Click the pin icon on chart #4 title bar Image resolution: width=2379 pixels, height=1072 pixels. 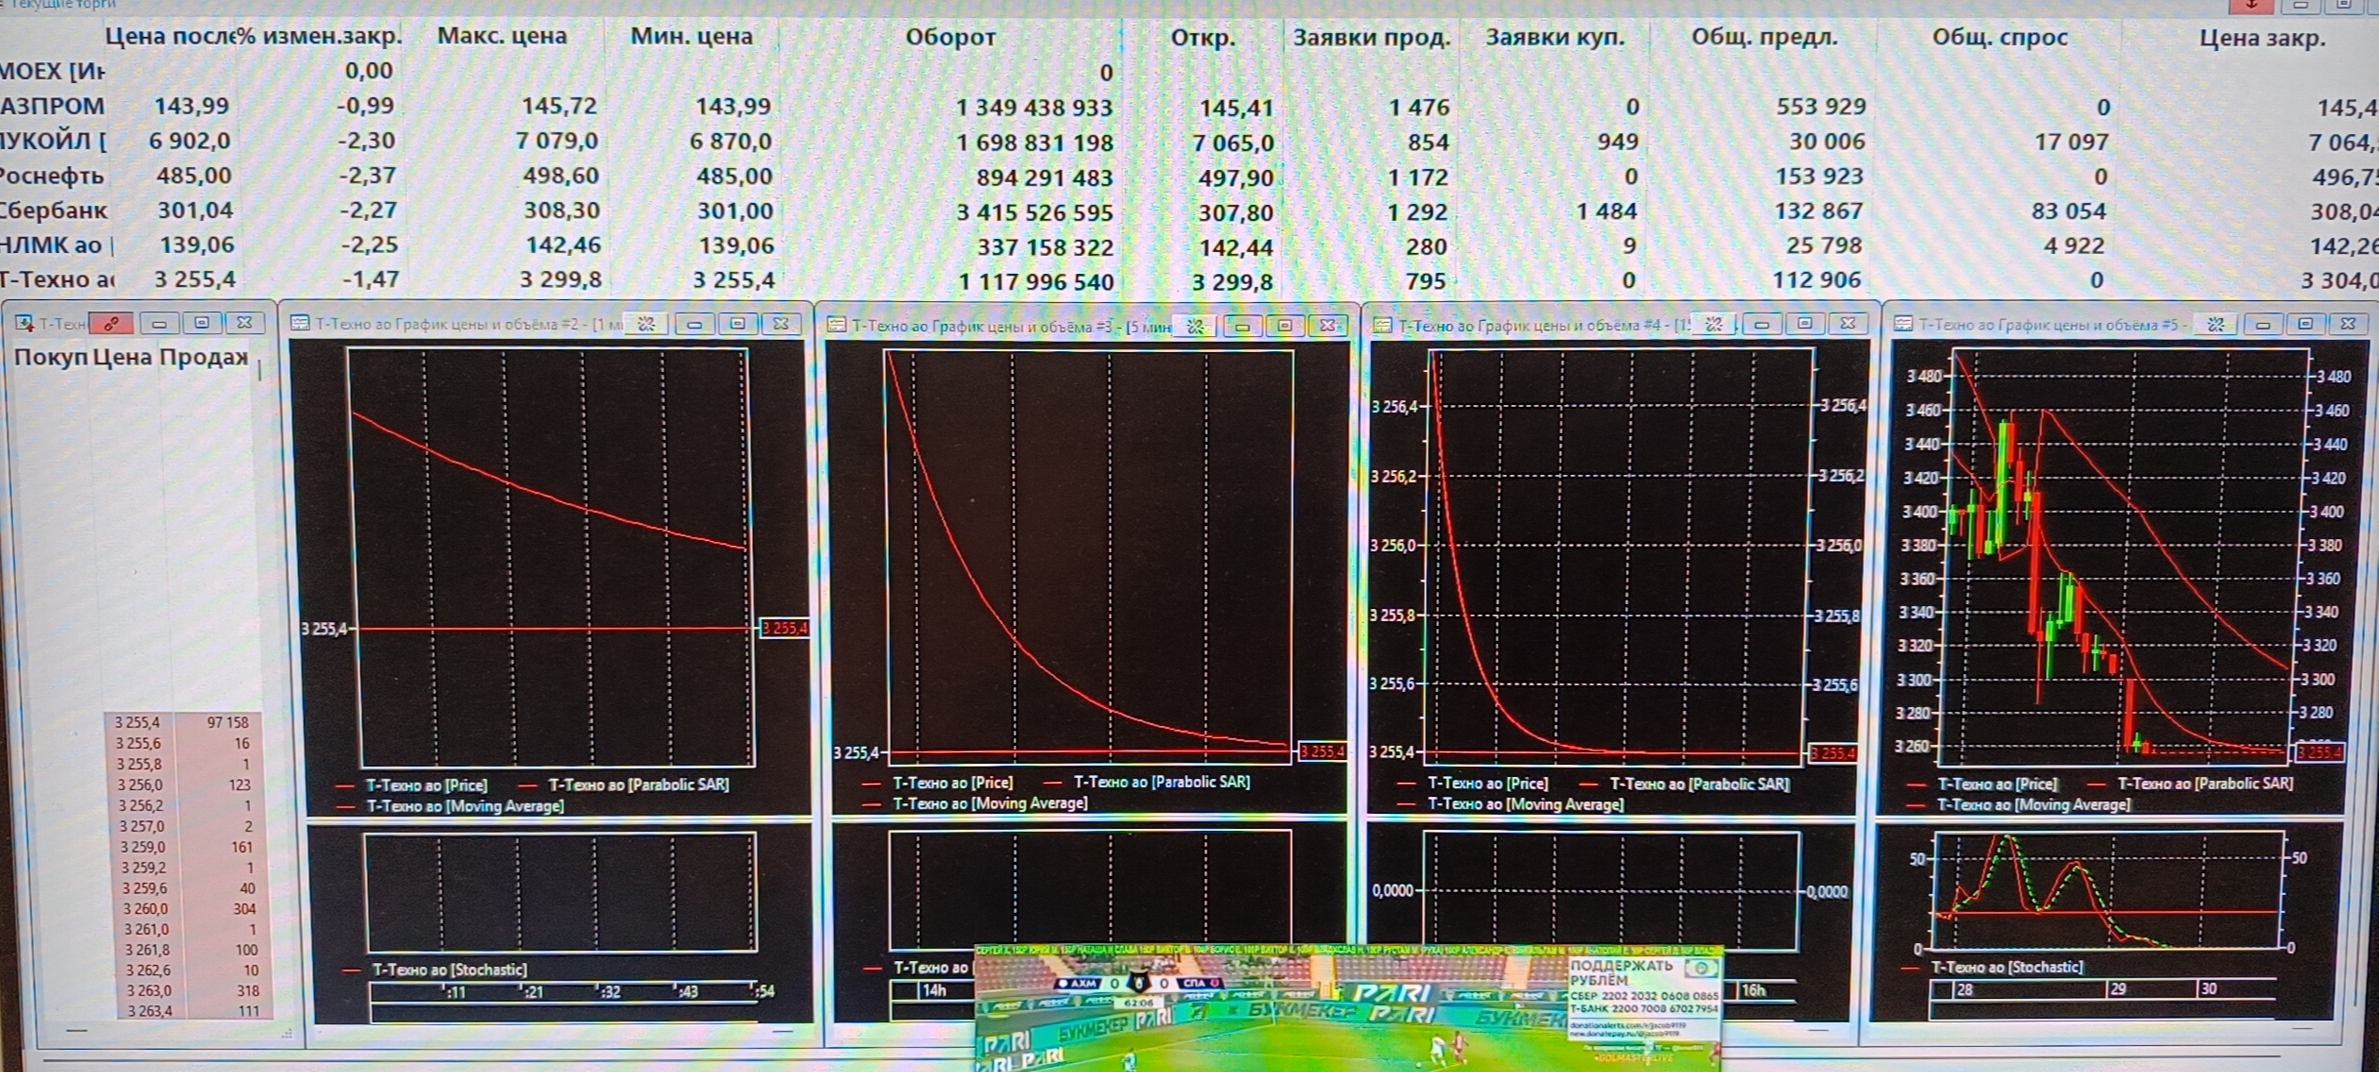[x=1714, y=324]
